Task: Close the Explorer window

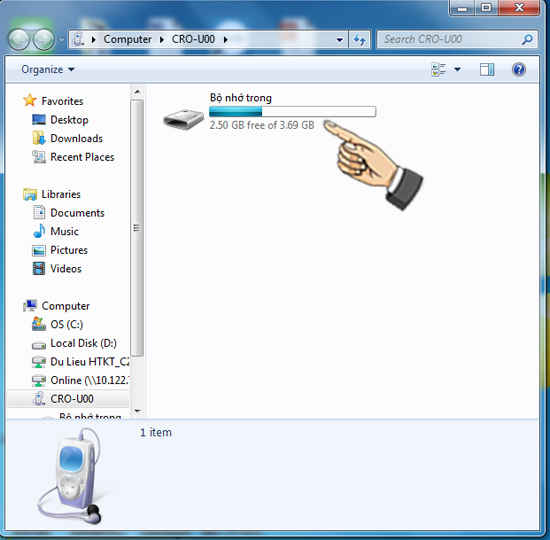Action: click(x=519, y=8)
